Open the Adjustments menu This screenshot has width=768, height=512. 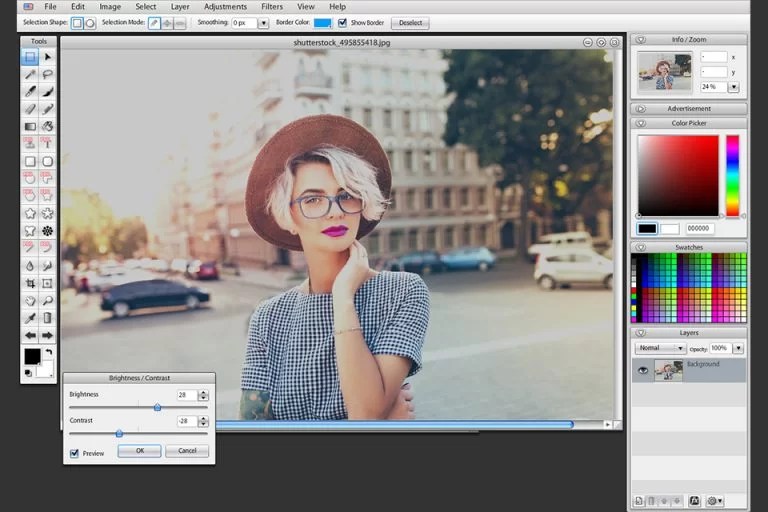click(225, 7)
